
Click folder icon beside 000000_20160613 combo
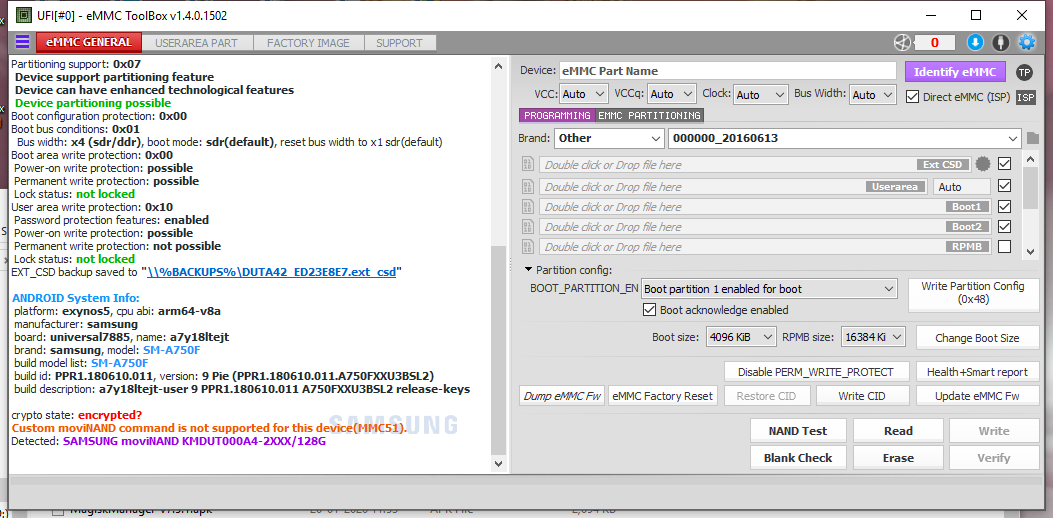tap(1033, 138)
